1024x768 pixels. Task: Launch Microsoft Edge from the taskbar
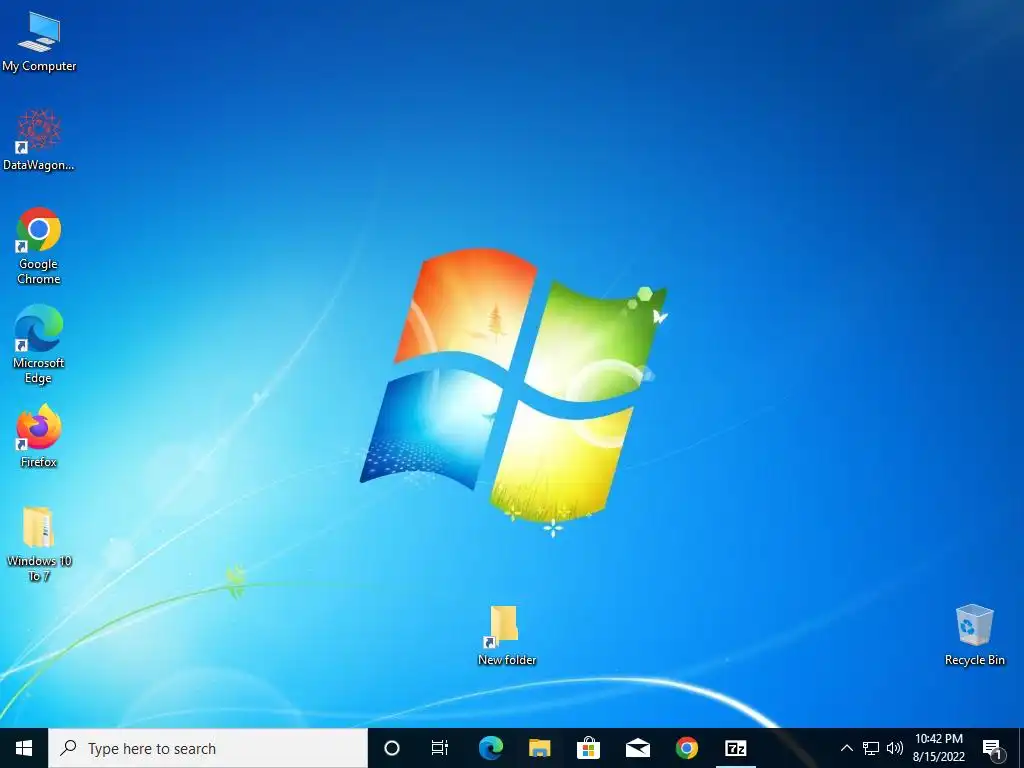tap(490, 748)
